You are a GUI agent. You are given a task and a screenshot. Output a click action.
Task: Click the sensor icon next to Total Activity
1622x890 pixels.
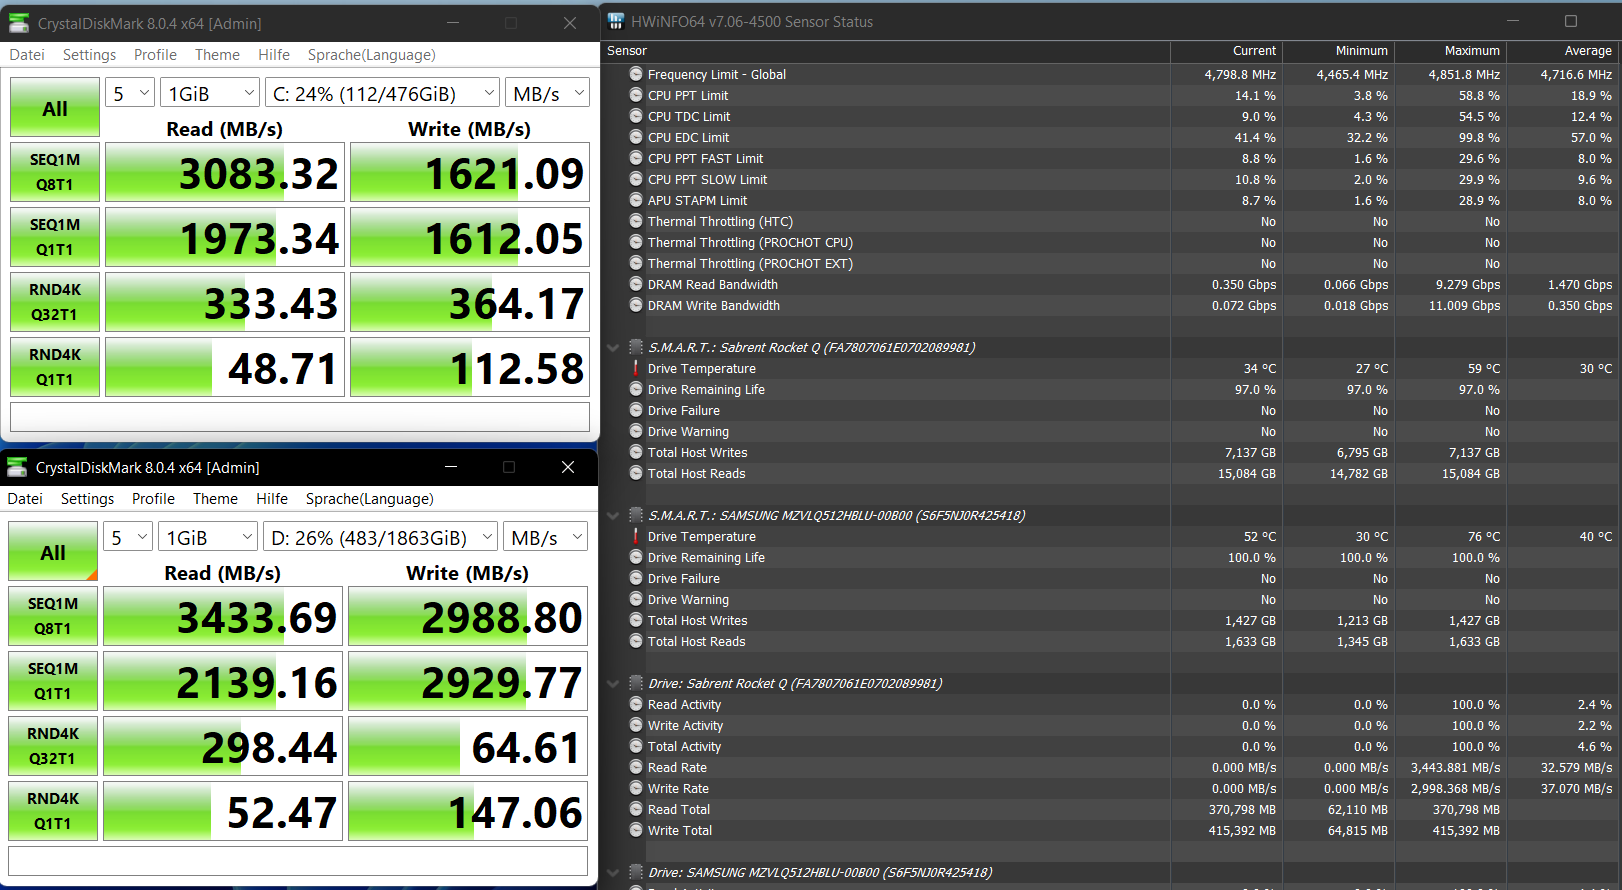(x=636, y=746)
